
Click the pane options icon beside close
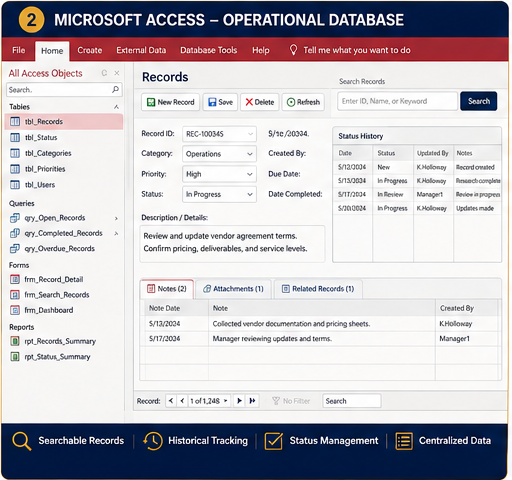click(104, 73)
